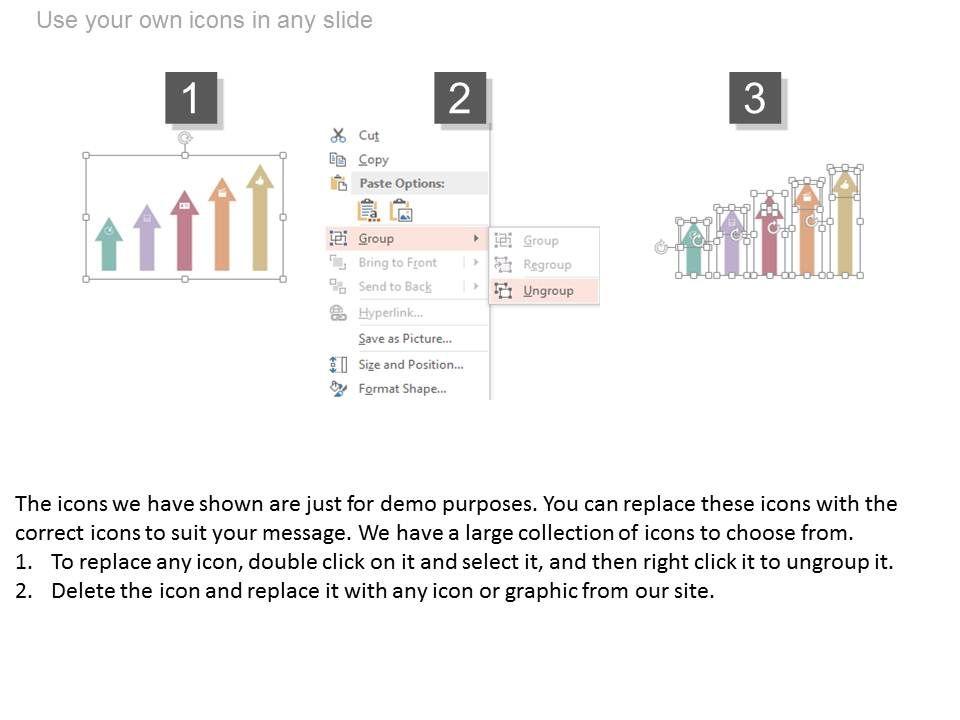The width and height of the screenshot is (960, 720).
Task: Click the tan arrow in grouped chart
Action: pyautogui.click(x=260, y=218)
